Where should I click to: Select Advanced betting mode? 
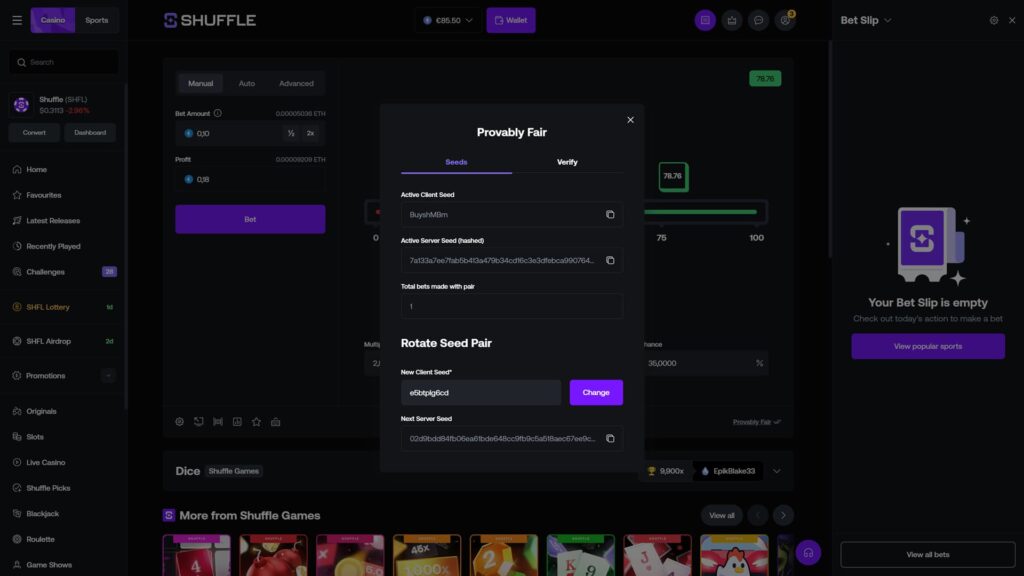point(296,84)
